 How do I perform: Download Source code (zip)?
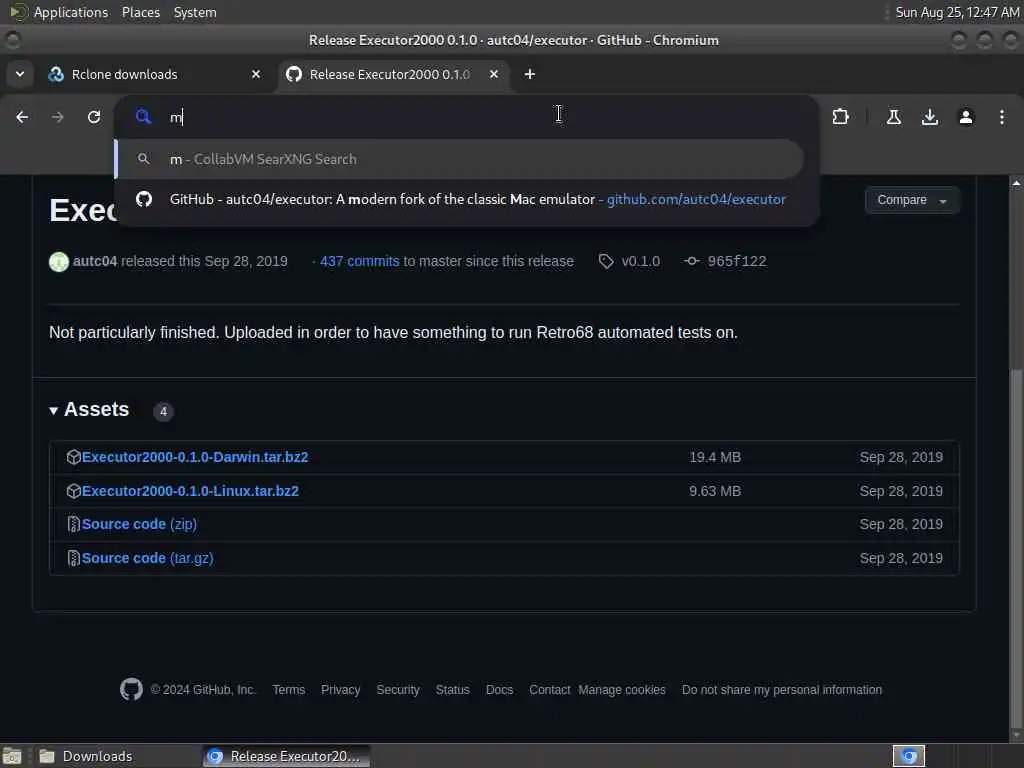pyautogui.click(x=139, y=524)
